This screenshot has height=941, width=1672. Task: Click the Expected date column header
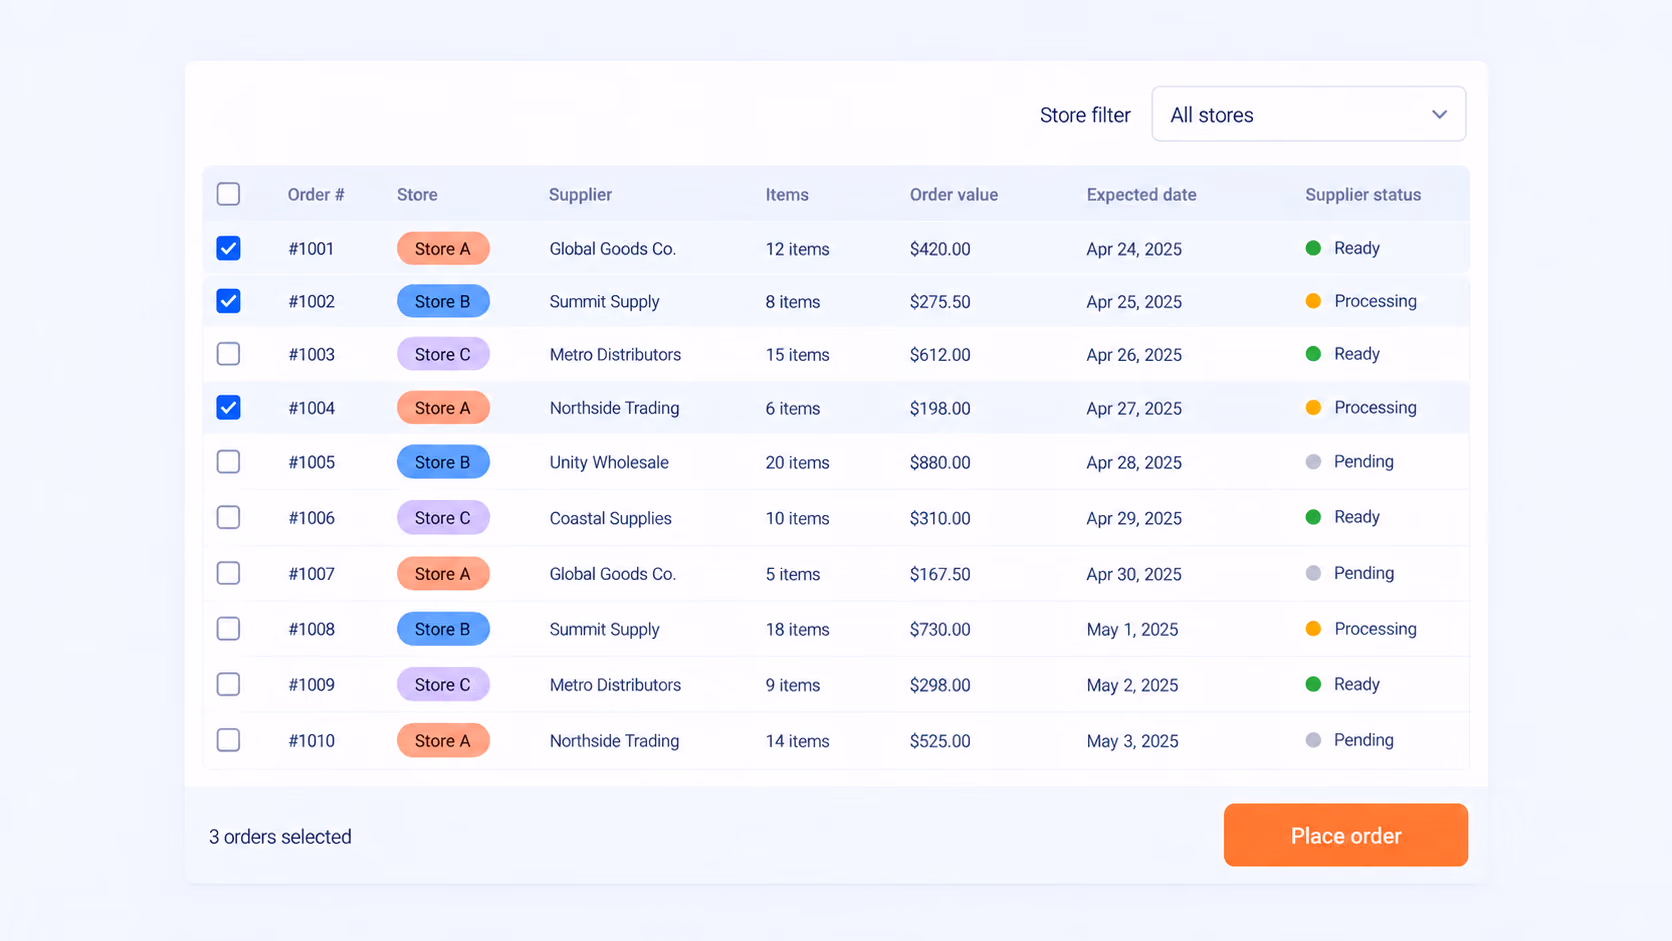[x=1141, y=195]
